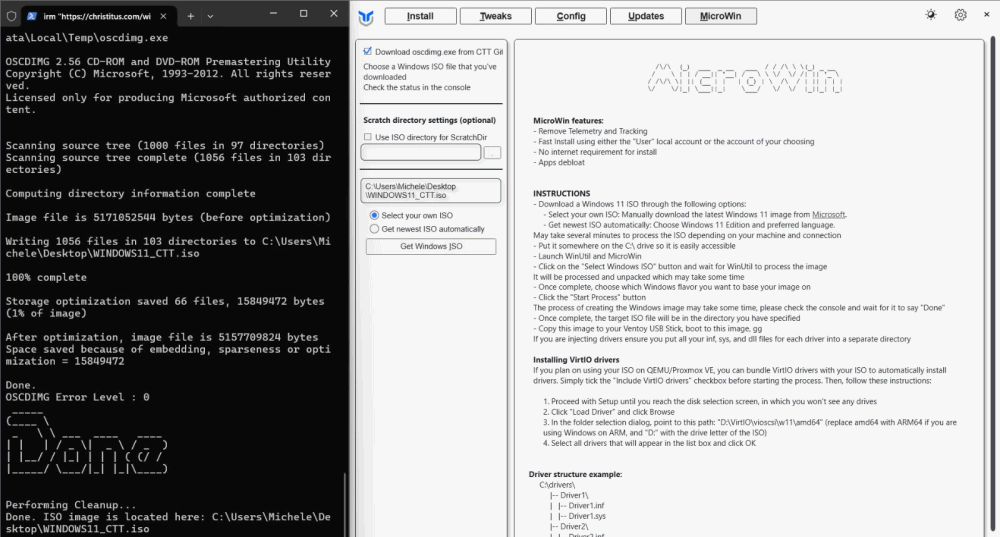Enable Use ISO directory for ScratchDir
The width and height of the screenshot is (1000, 537).
tap(367, 136)
